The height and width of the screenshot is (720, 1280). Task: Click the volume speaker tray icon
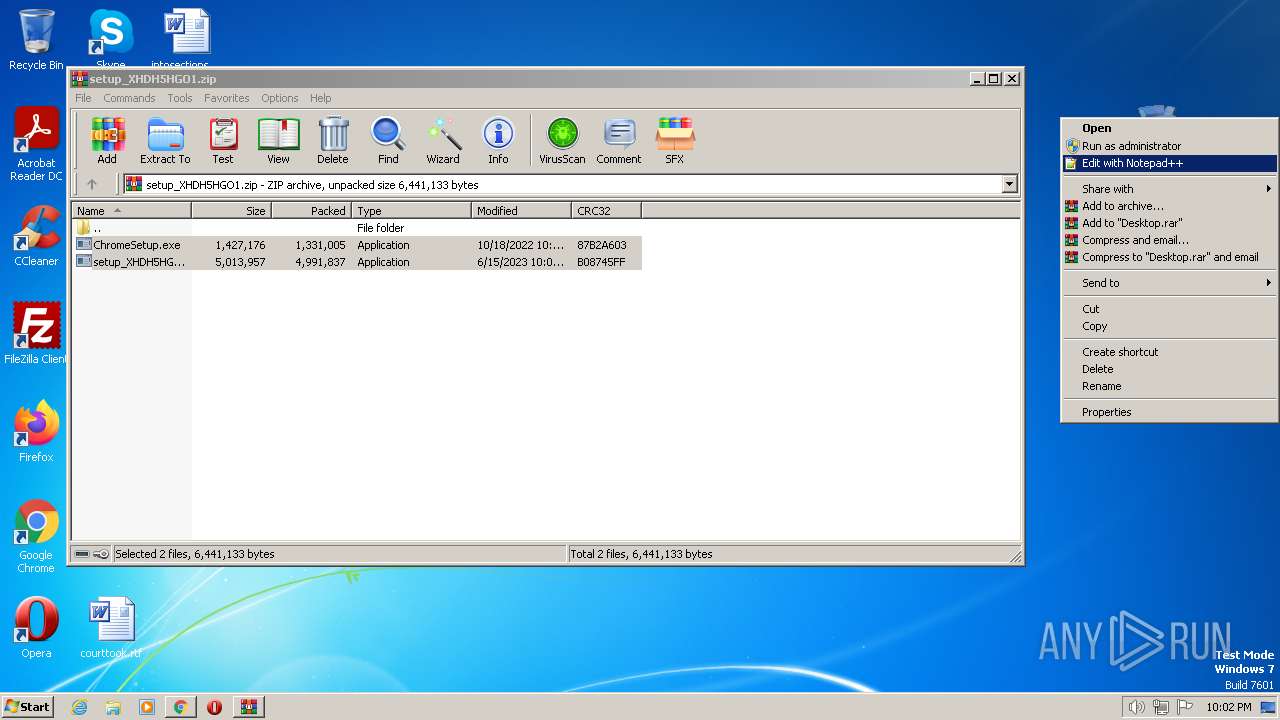click(x=1136, y=707)
